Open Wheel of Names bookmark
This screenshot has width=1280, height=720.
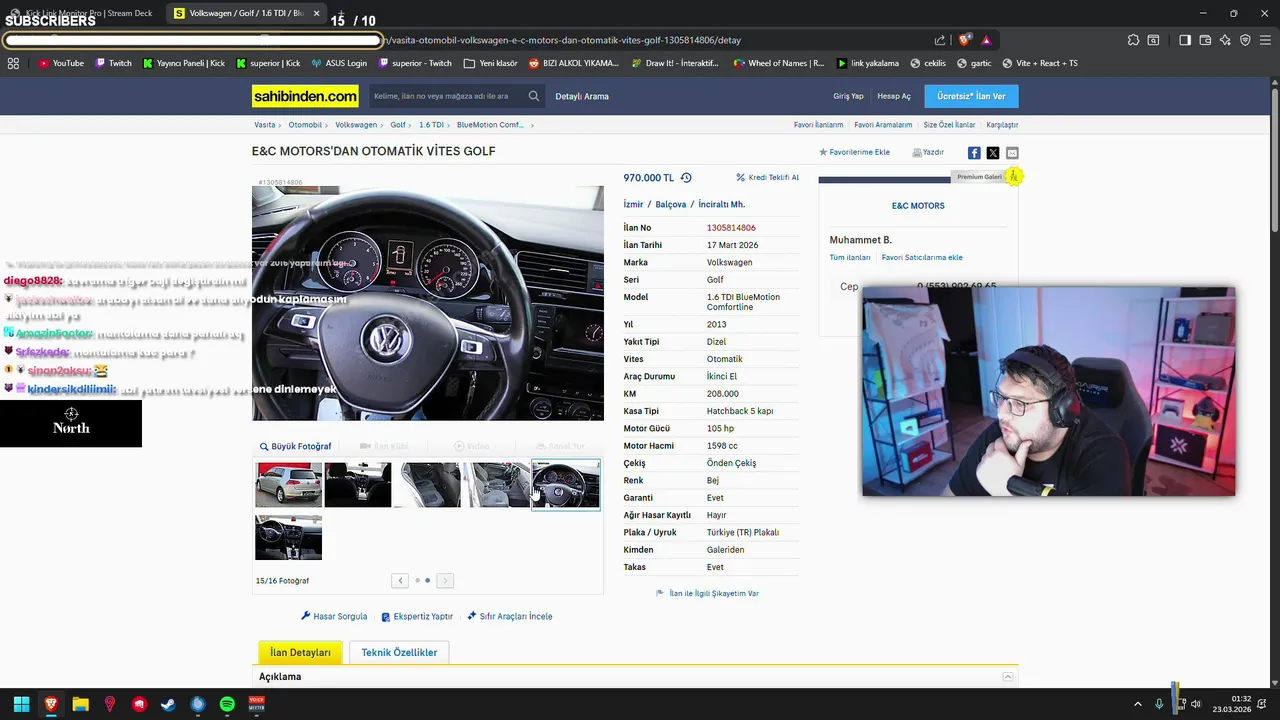point(779,63)
